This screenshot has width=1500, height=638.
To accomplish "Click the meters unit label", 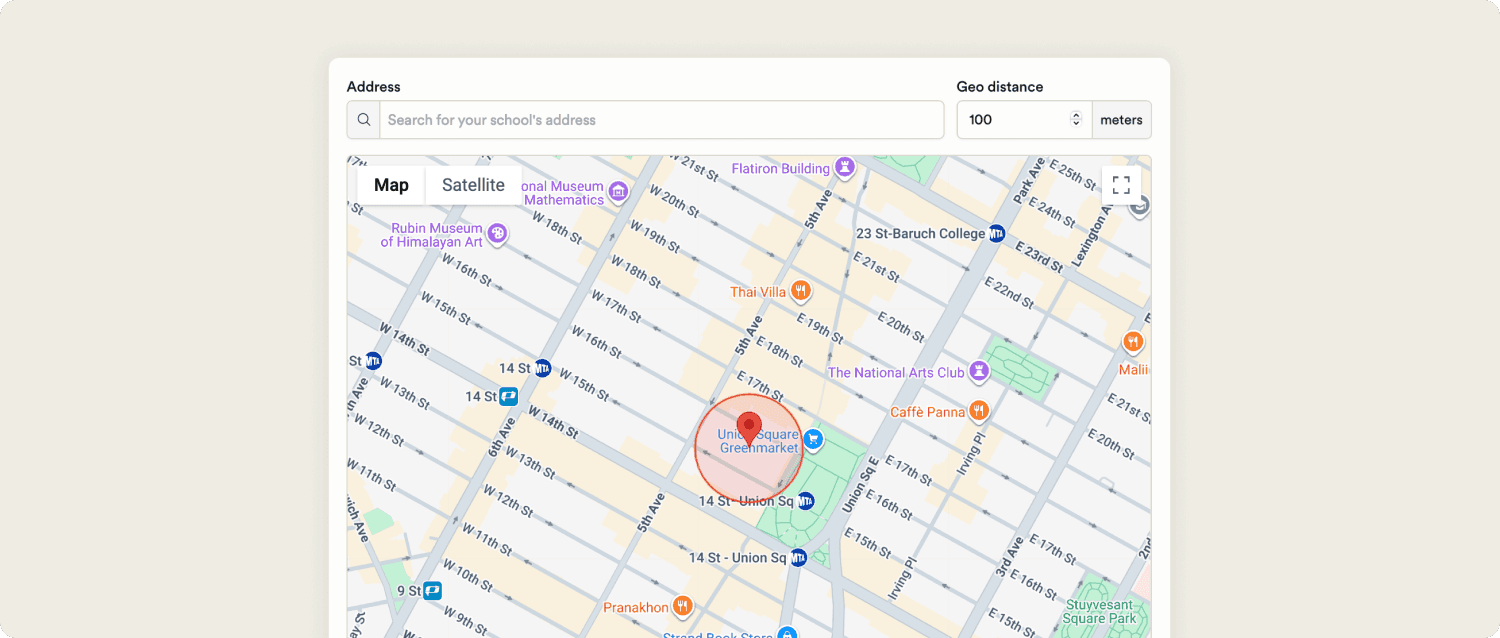I will [1122, 120].
